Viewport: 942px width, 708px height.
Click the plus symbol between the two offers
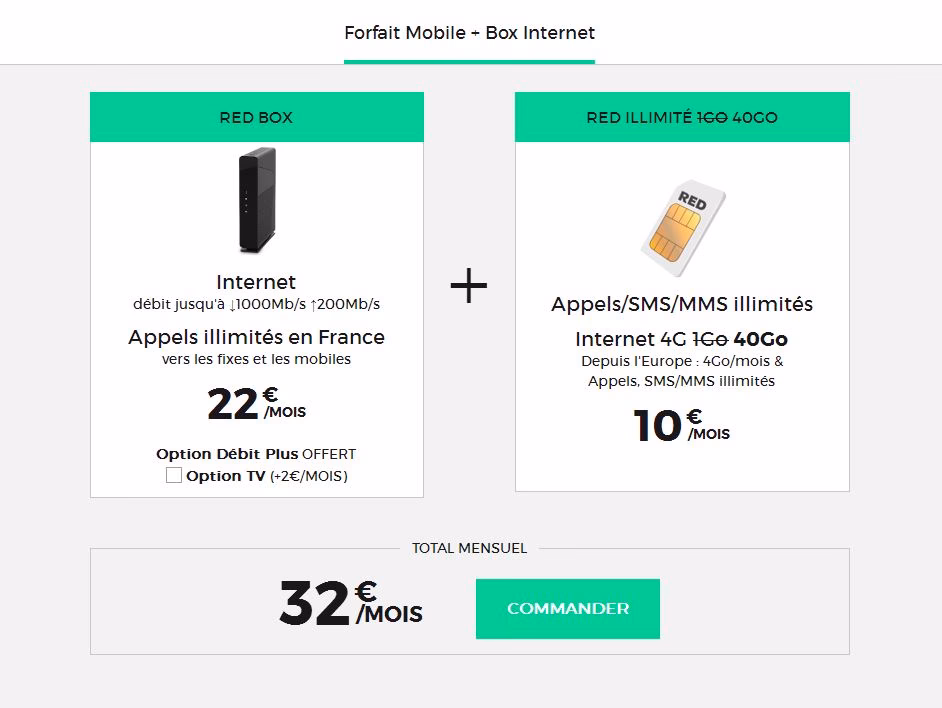pyautogui.click(x=469, y=286)
